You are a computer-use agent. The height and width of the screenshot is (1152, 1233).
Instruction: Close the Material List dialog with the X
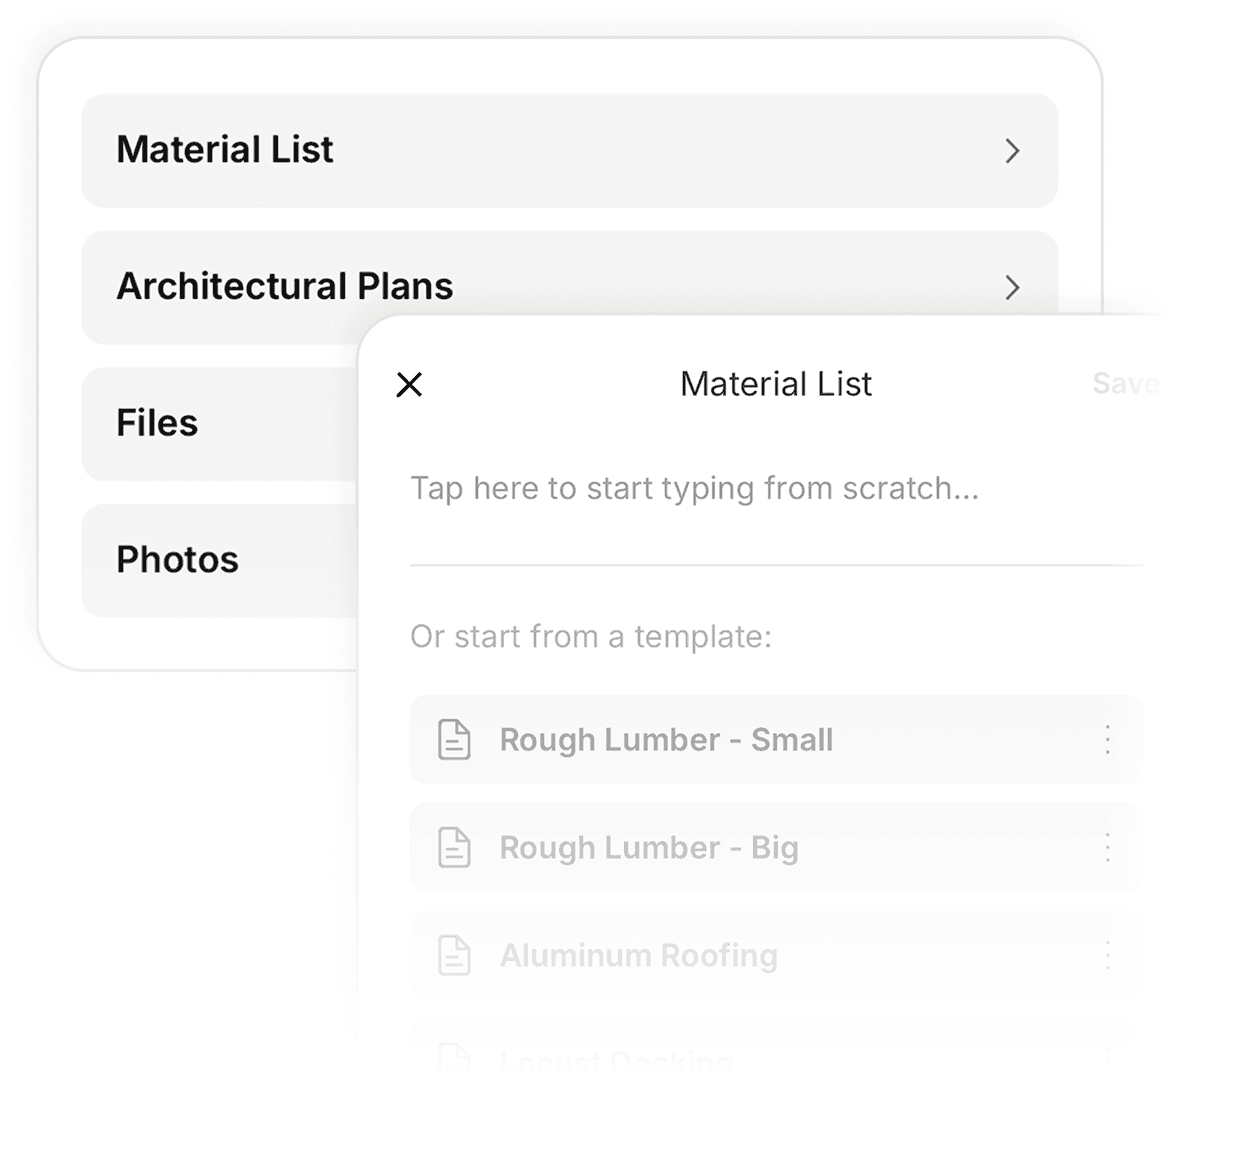click(409, 384)
